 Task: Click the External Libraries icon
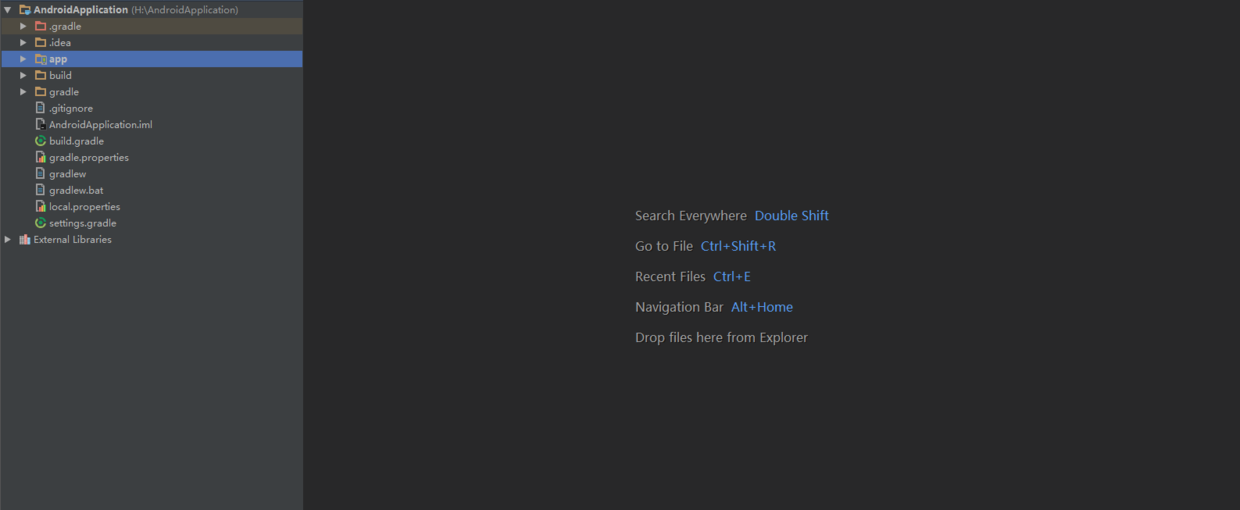(x=24, y=240)
